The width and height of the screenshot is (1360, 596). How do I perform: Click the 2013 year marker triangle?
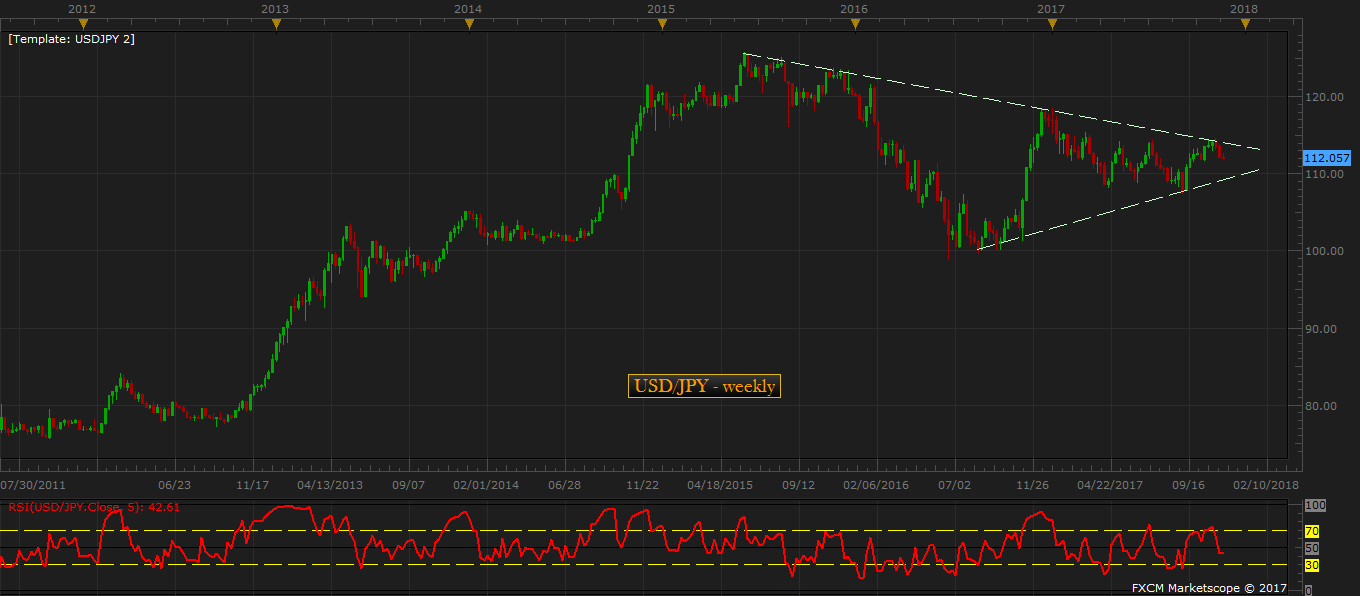click(275, 24)
